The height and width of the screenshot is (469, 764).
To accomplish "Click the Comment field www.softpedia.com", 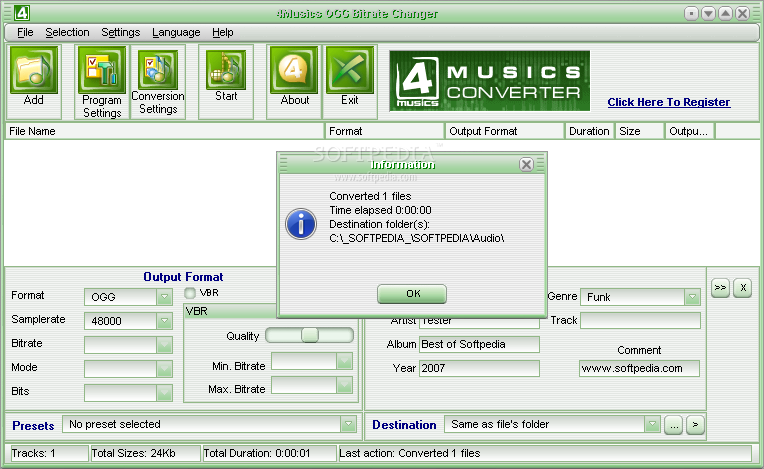I will coord(639,368).
